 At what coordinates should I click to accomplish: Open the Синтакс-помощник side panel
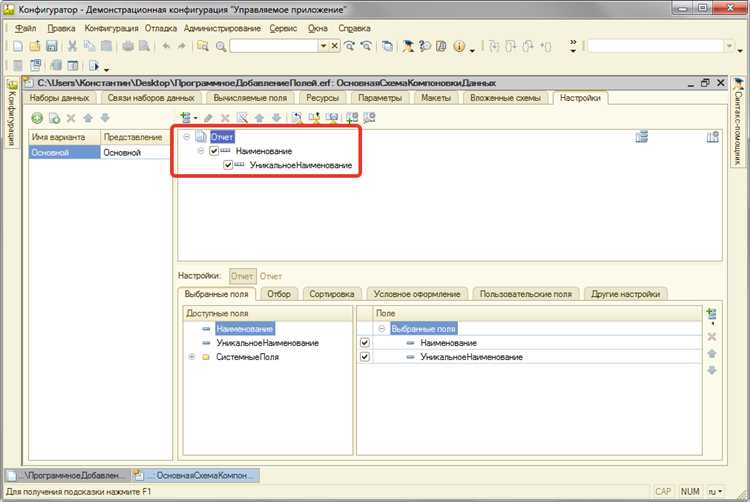pyautogui.click(x=739, y=122)
